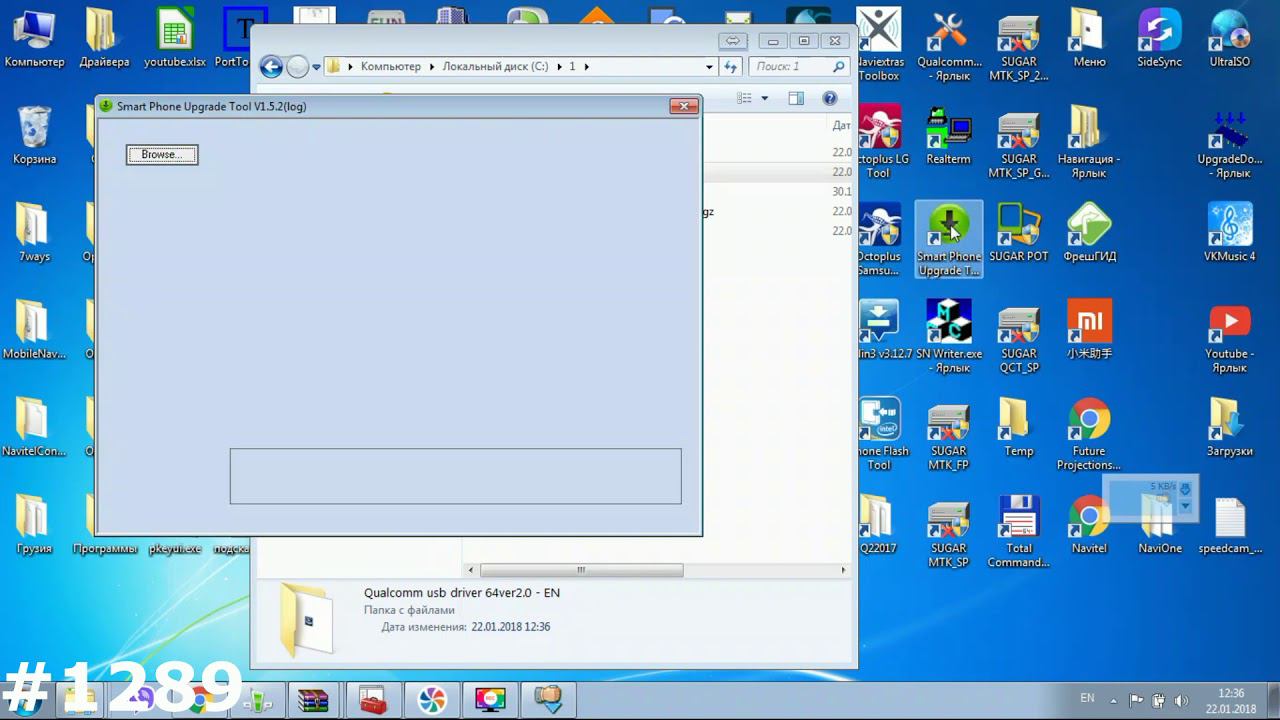Open the Корзина recycle bin
The width and height of the screenshot is (1280, 720).
34,135
